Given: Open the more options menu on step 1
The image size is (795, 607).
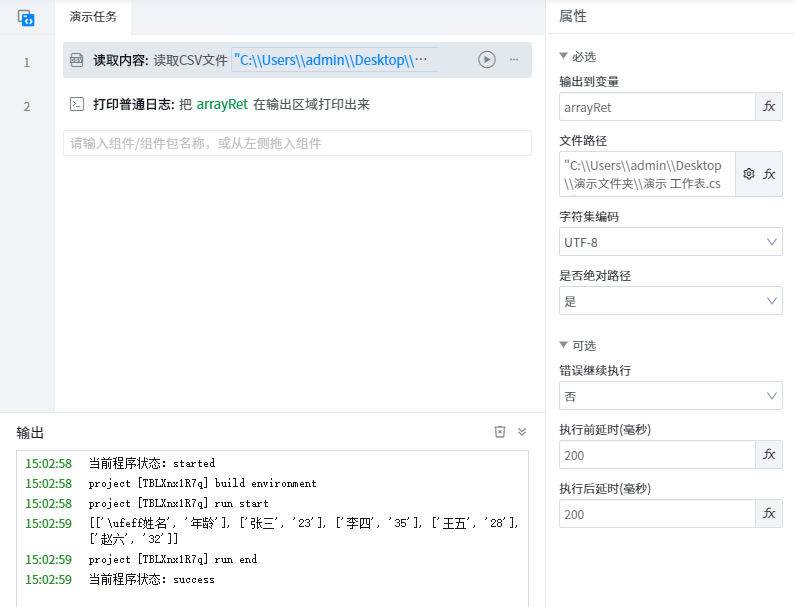Looking at the screenshot, I should (x=514, y=60).
